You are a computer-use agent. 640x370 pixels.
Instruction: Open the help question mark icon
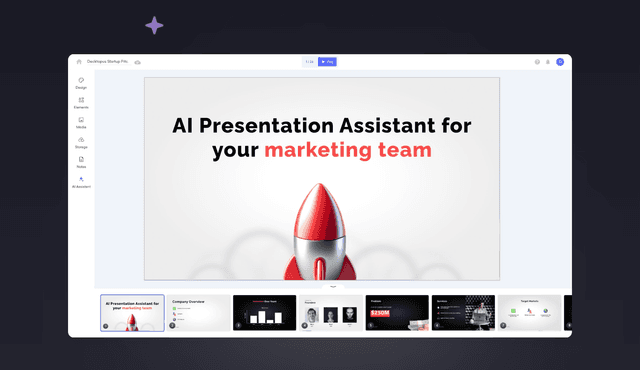[x=537, y=62]
